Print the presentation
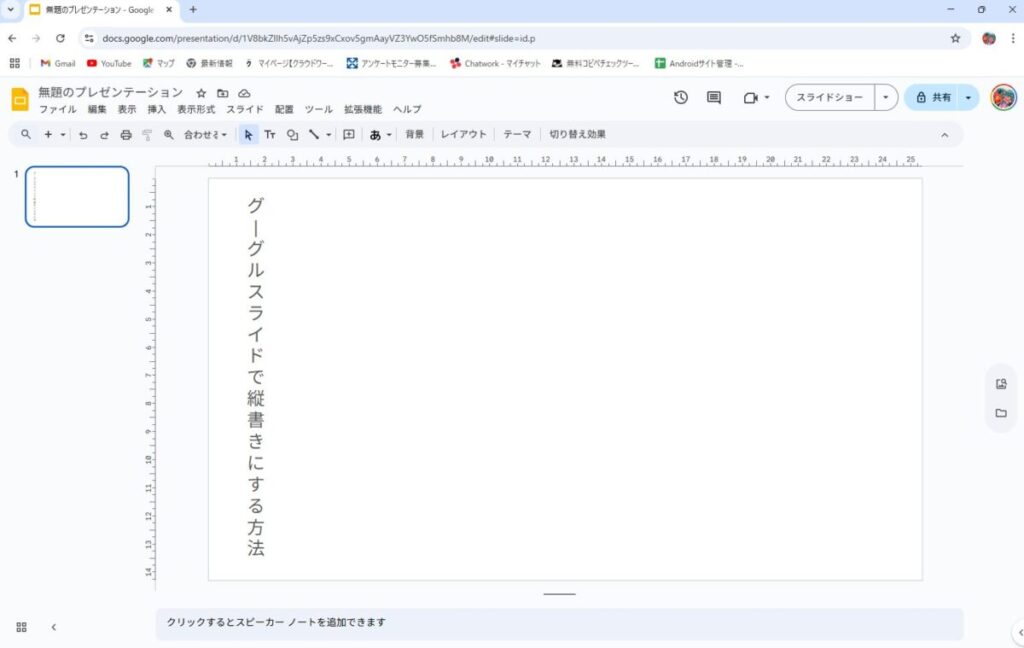The image size is (1024, 648). coord(126,135)
